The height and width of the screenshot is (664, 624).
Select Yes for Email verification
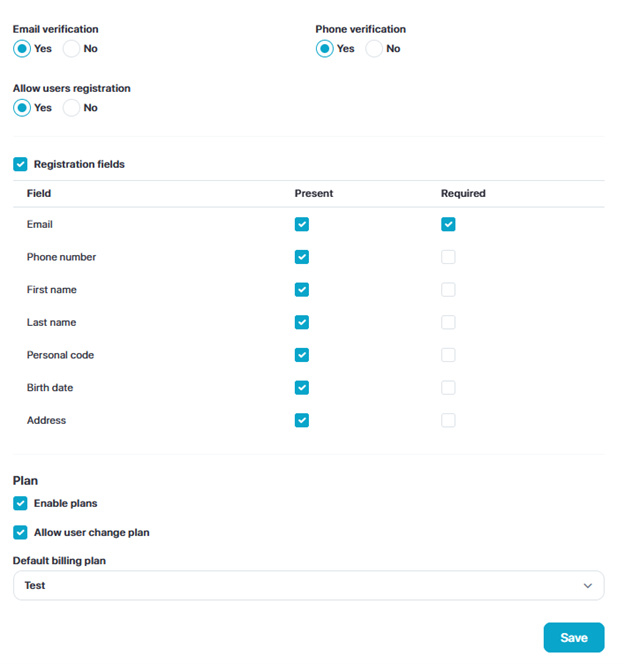[x=22, y=49]
